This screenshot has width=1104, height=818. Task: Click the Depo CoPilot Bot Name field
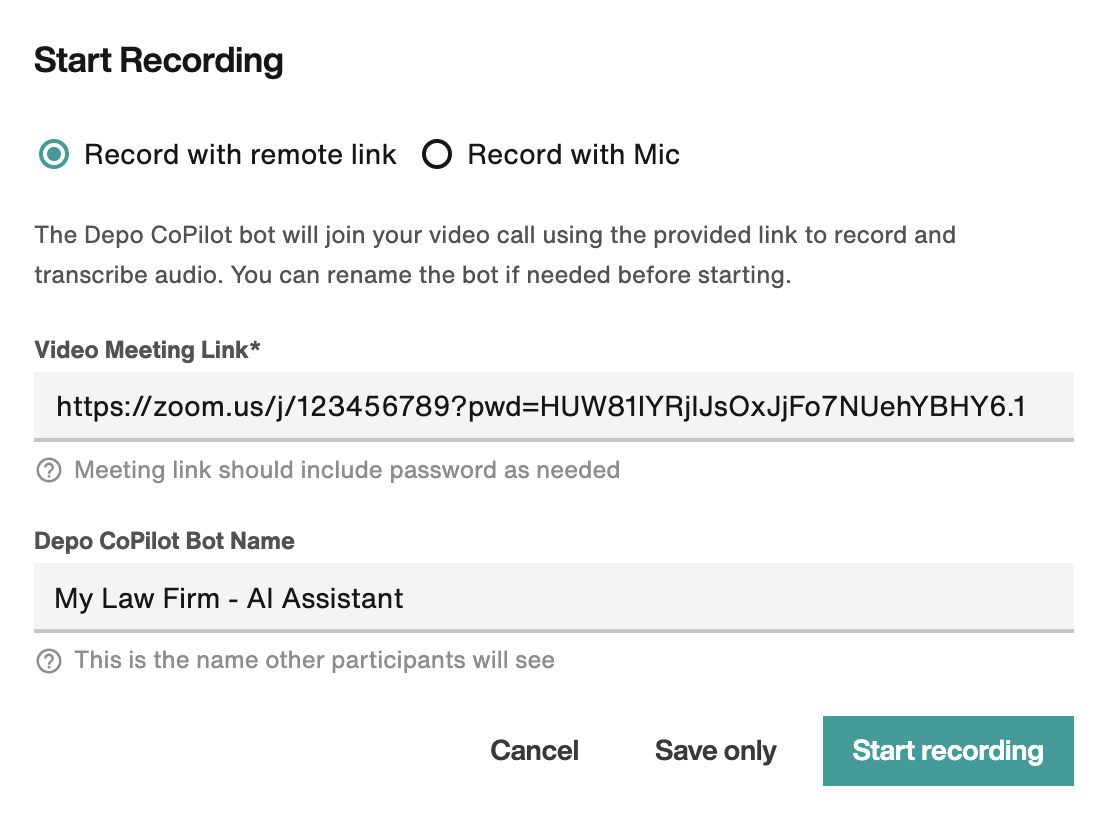pos(553,598)
